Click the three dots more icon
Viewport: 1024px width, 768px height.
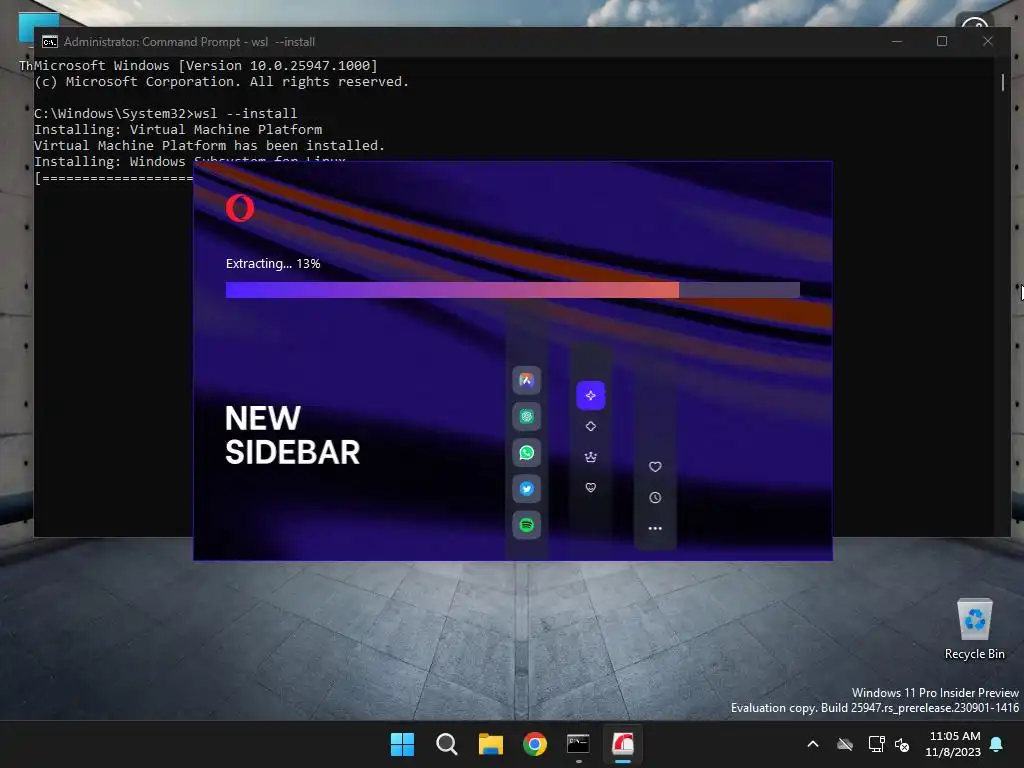click(655, 528)
